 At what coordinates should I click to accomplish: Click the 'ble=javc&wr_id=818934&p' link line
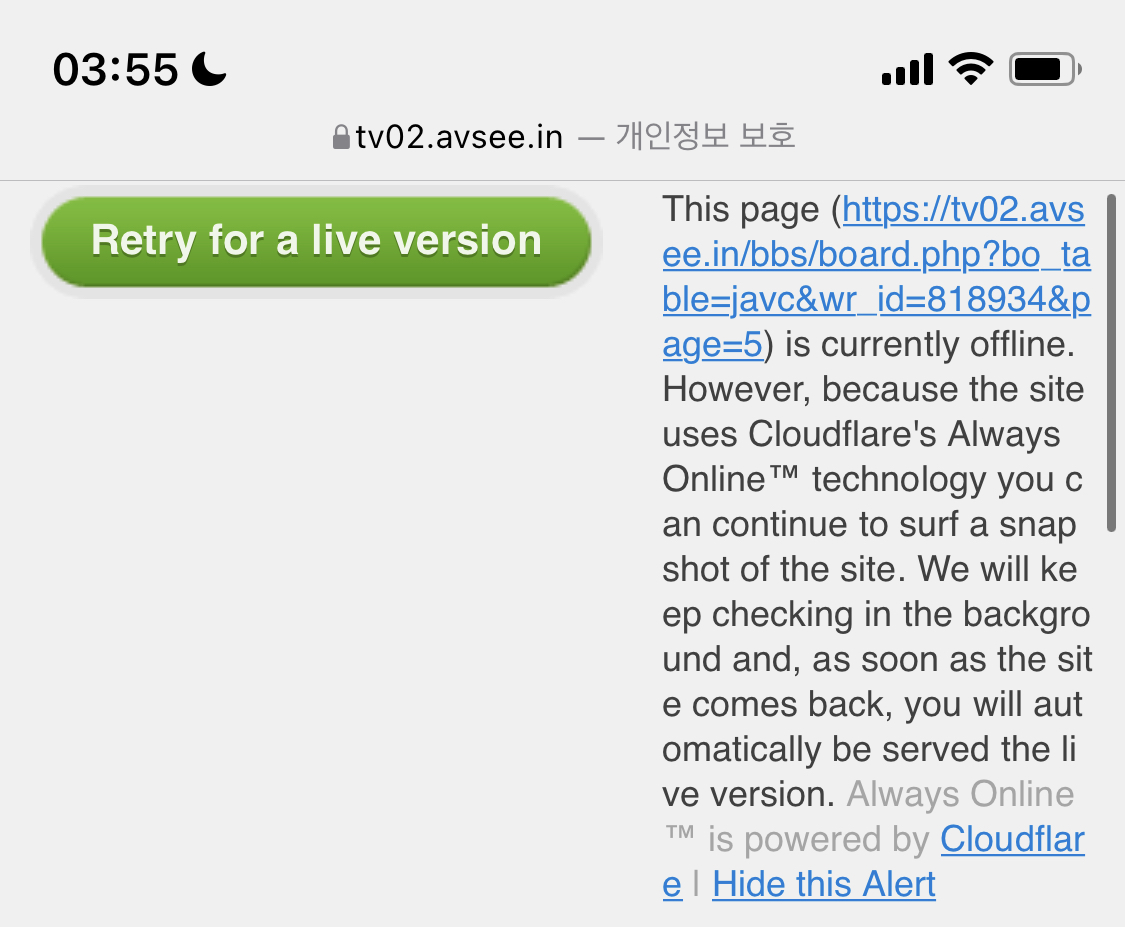876,299
